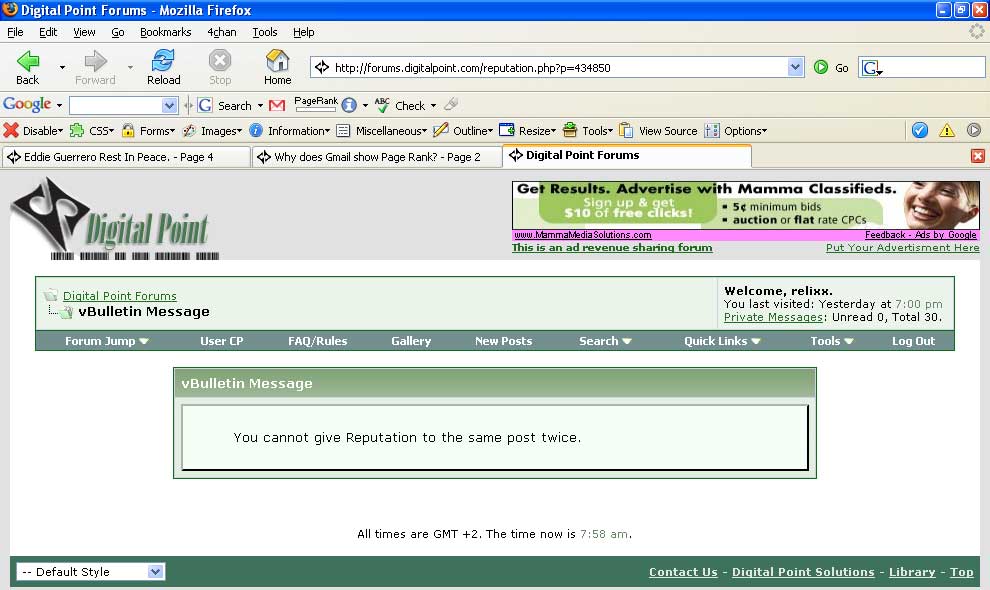Open the Forum Jump menu
Screen dimensions: 990x590
coord(107,341)
